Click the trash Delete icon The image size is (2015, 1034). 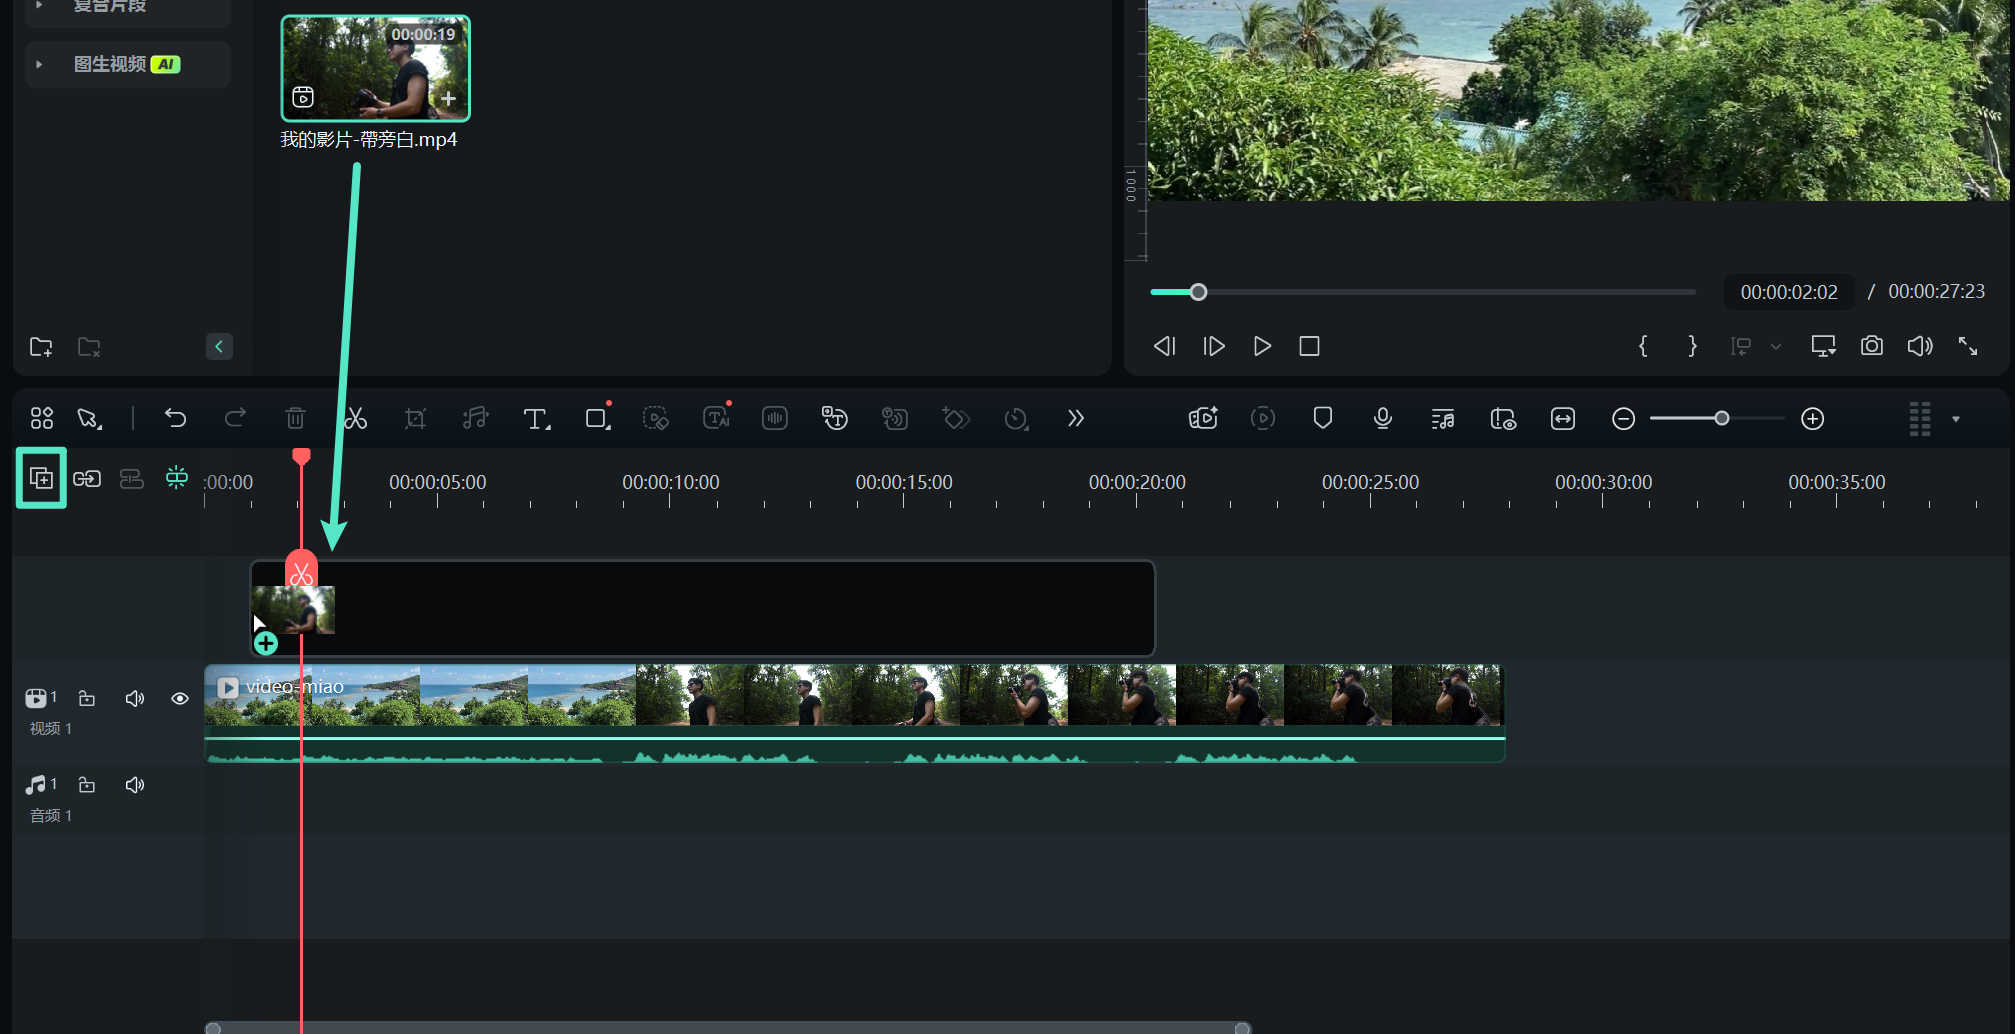click(x=295, y=418)
